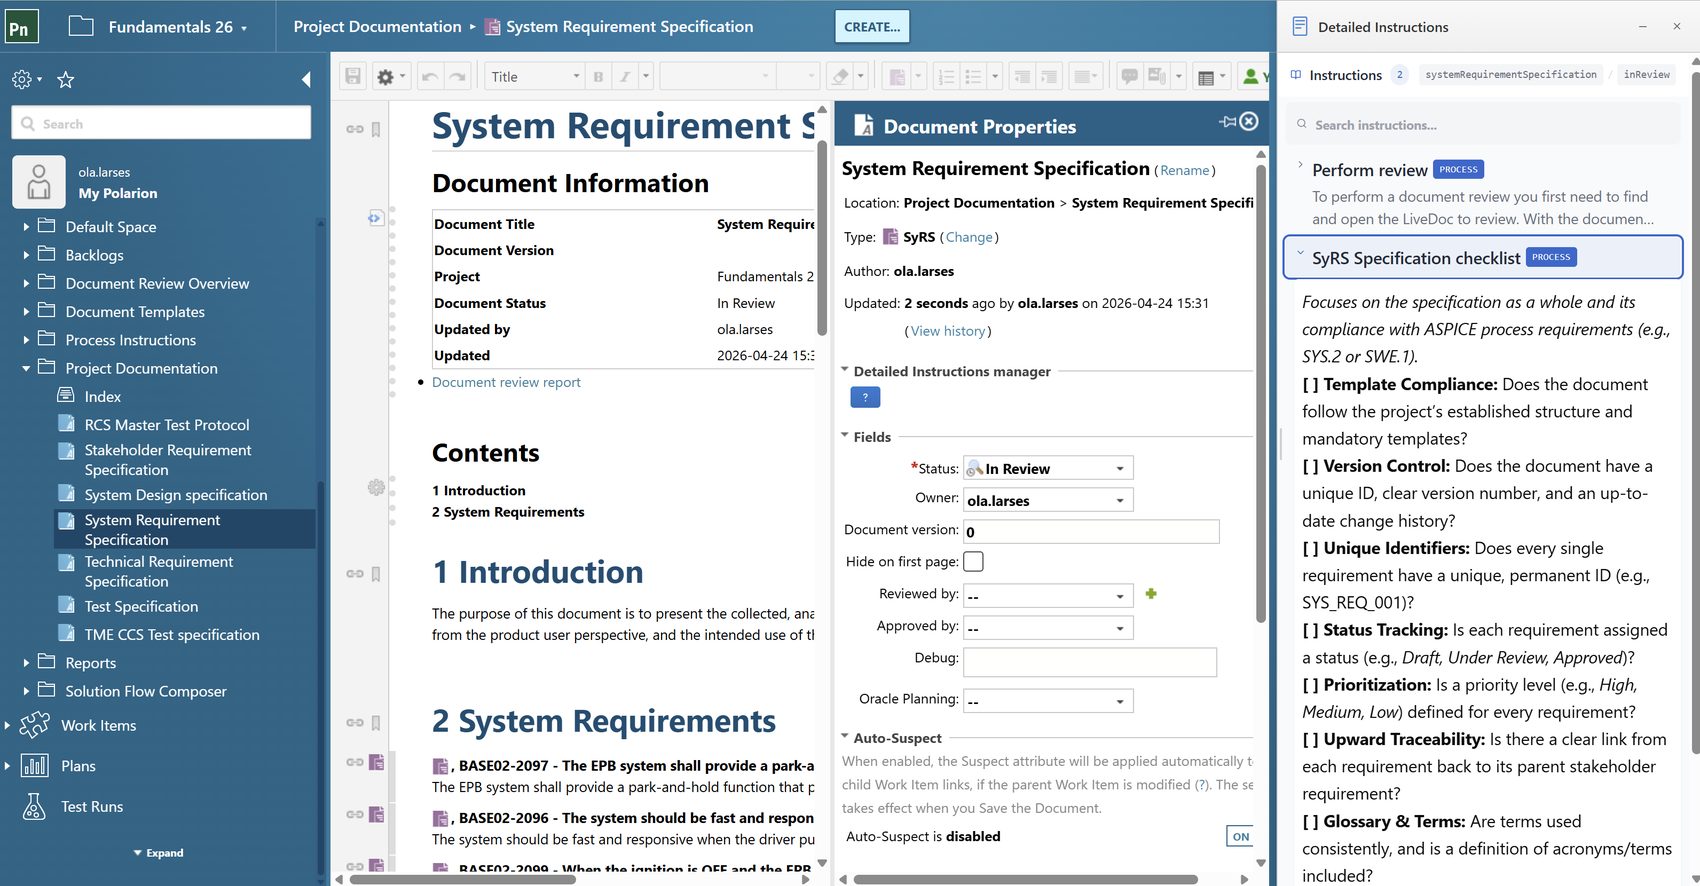Open the Owner dropdown showing ola.larses
This screenshot has height=886, width=1700.
pyautogui.click(x=1048, y=500)
